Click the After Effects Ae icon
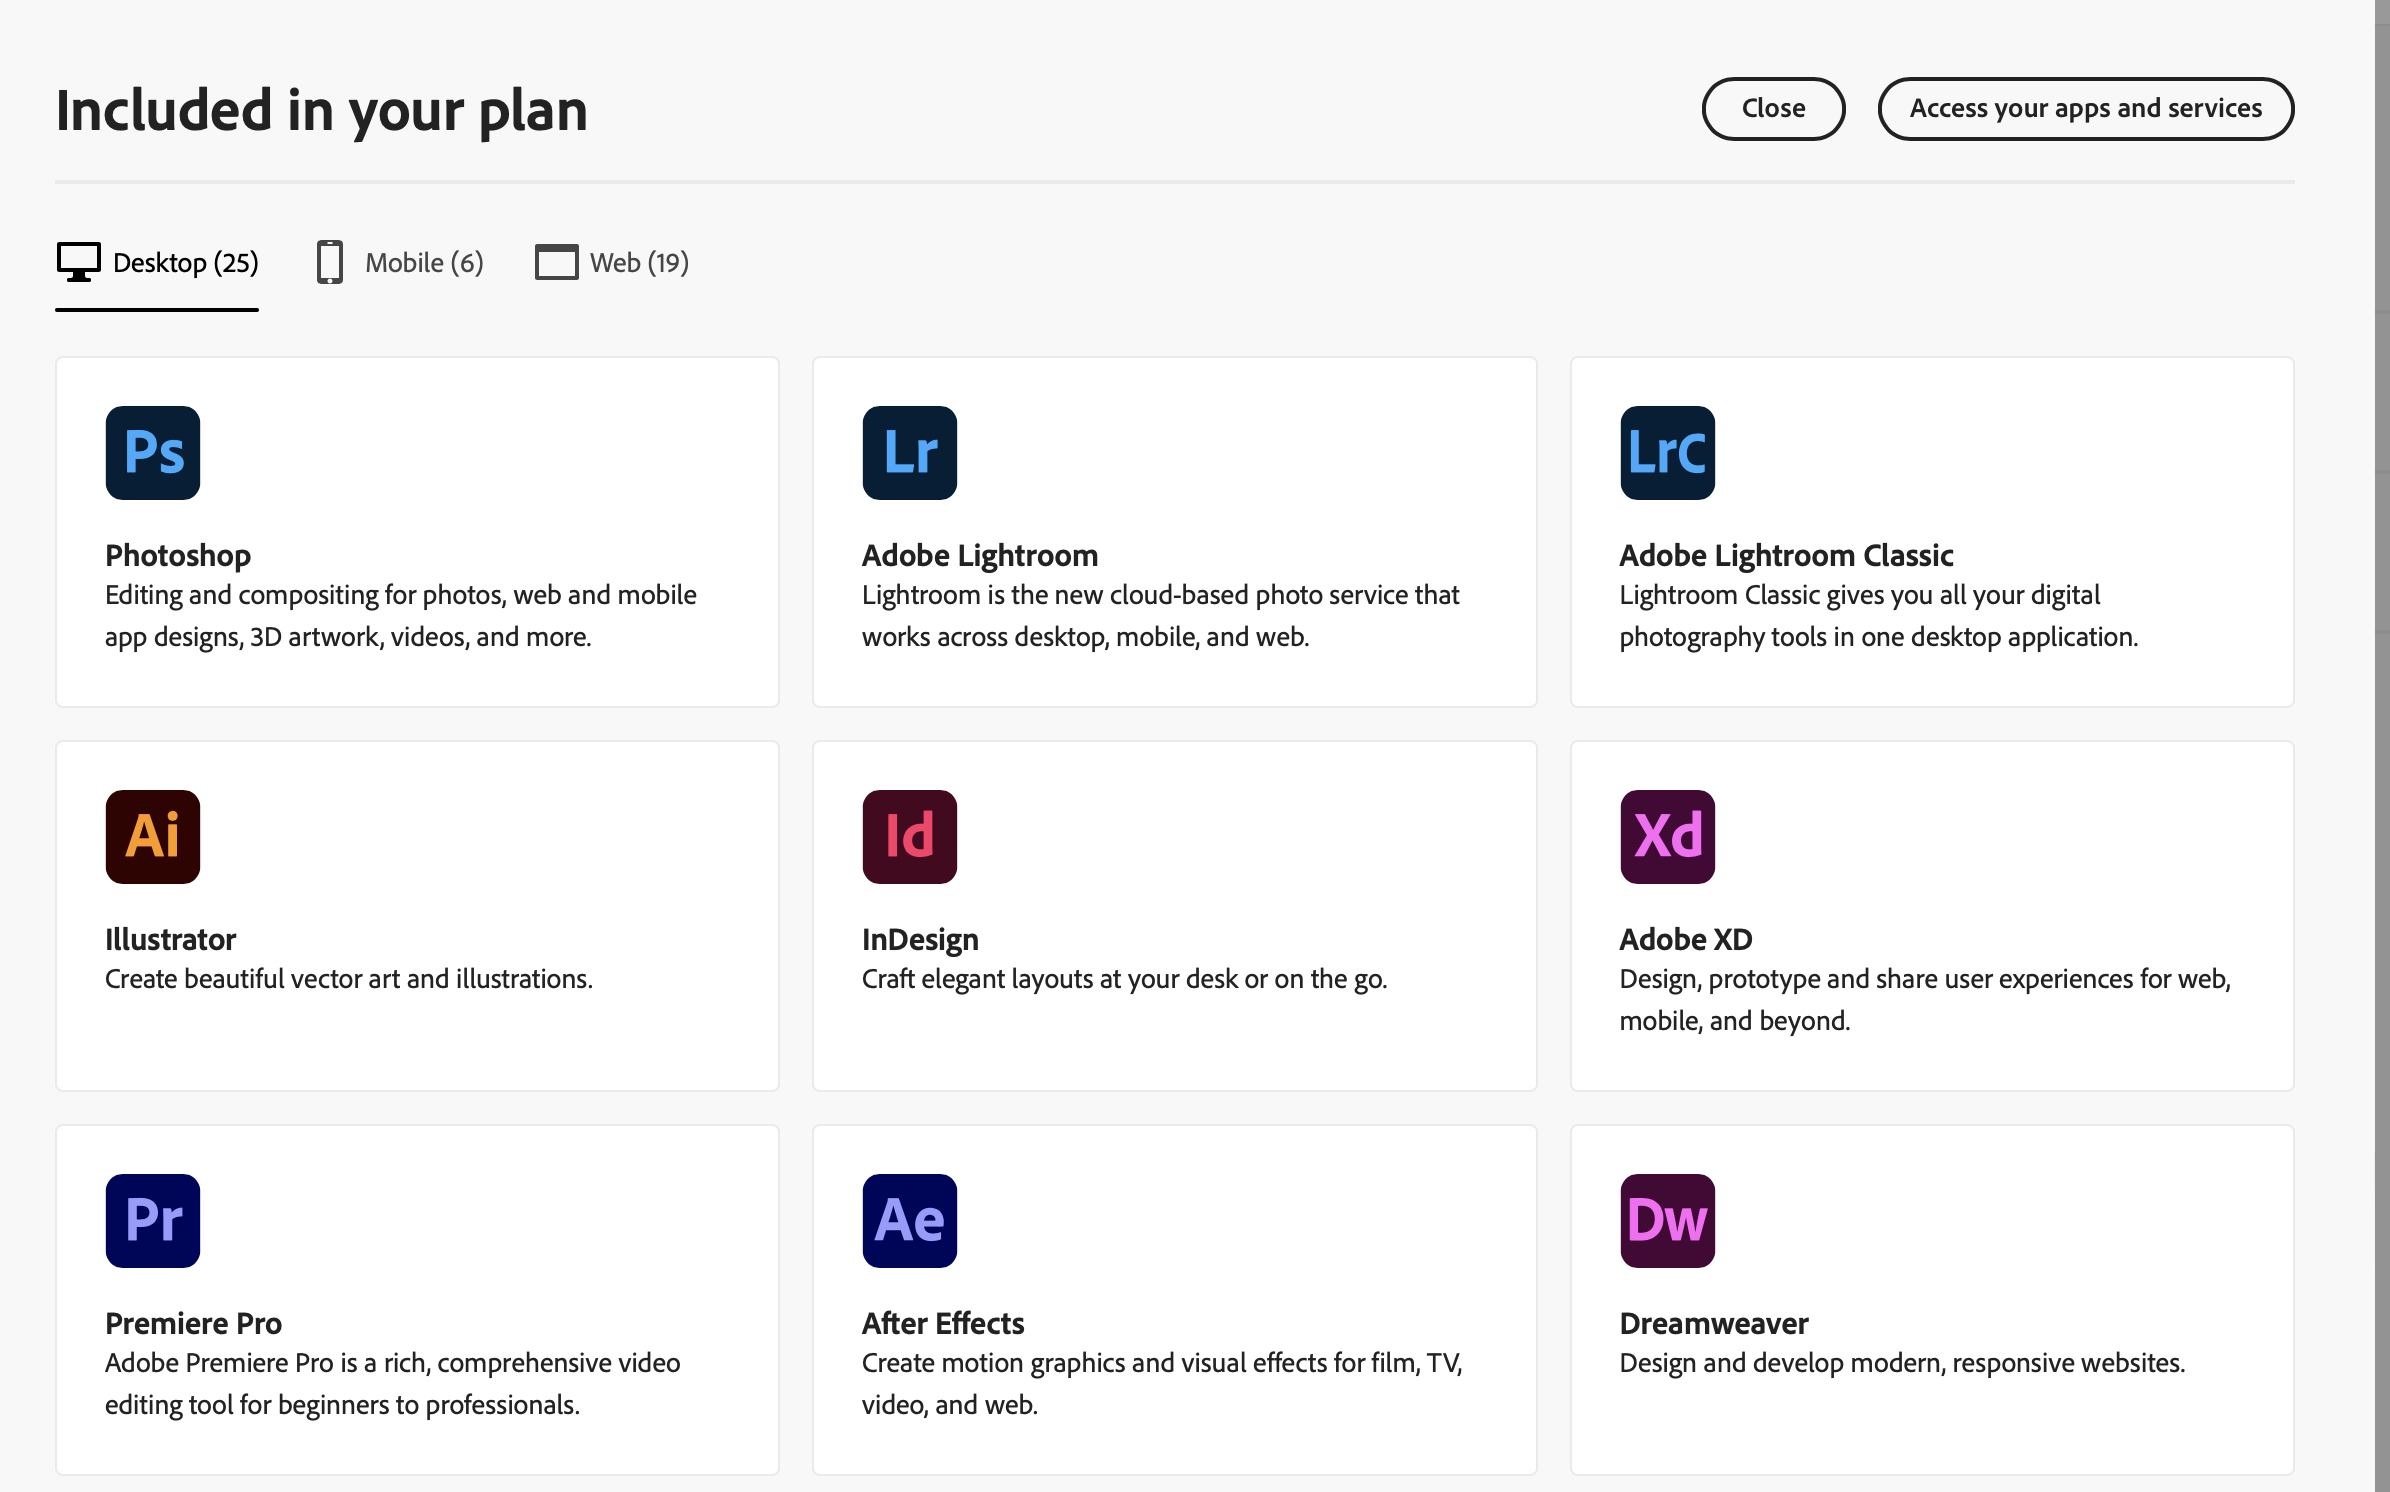This screenshot has height=1492, width=2390. (909, 1220)
